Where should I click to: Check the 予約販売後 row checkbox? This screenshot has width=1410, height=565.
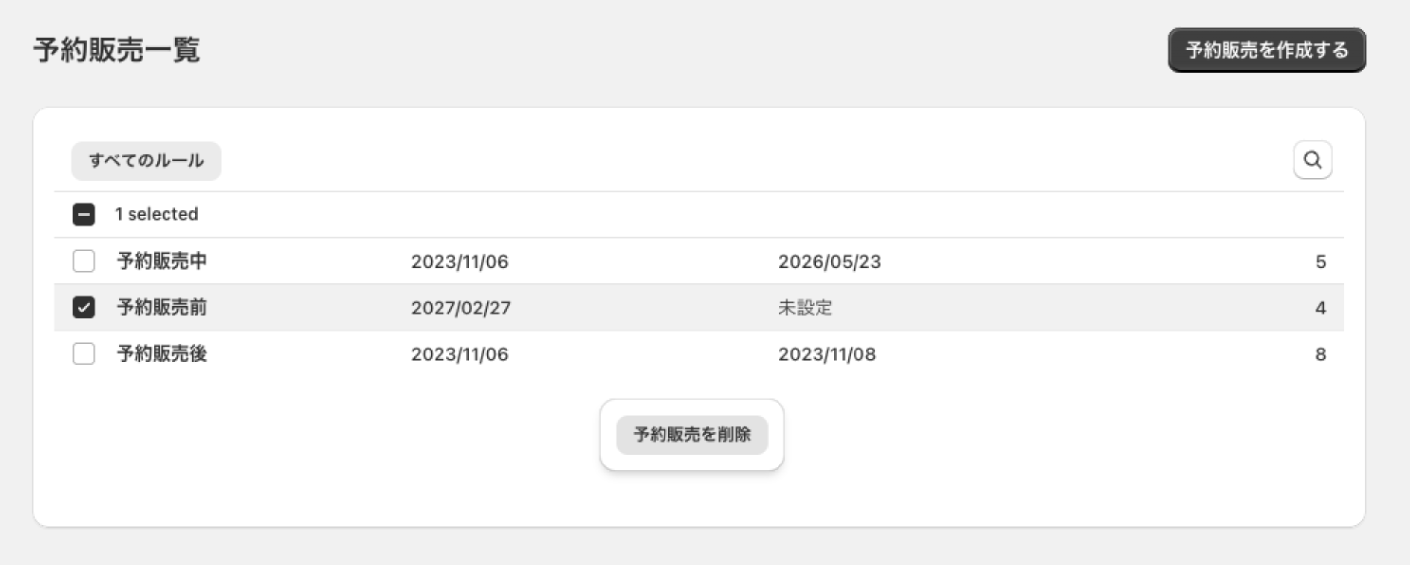point(84,354)
